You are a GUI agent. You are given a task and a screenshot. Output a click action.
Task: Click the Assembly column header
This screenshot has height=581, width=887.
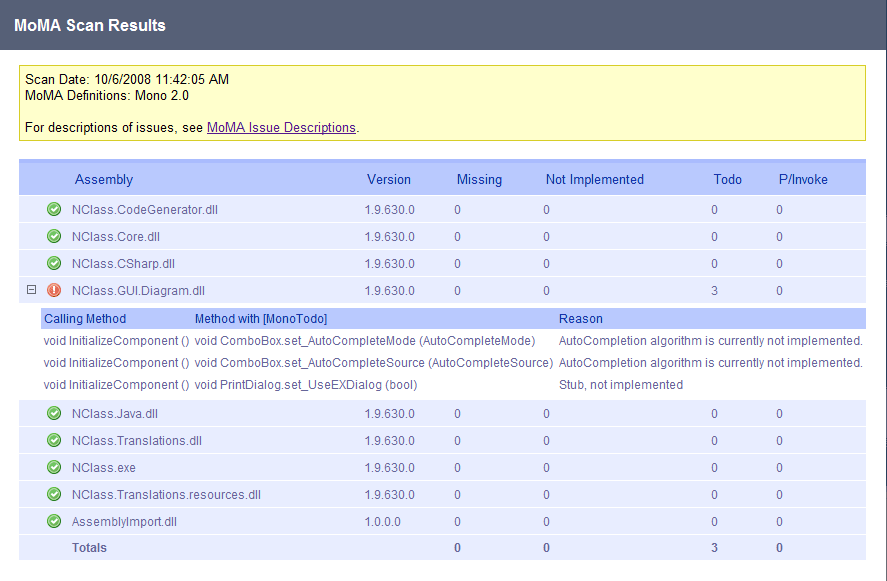[104, 180]
